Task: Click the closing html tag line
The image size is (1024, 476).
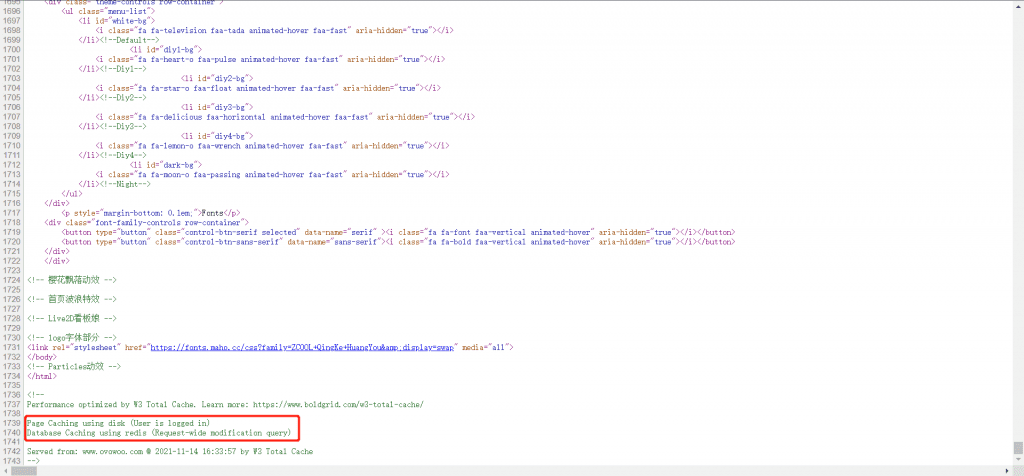Action: 43,376
